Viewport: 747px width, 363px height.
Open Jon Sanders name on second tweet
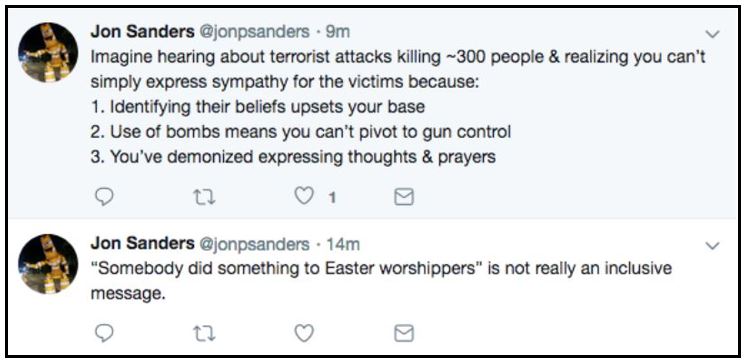142,244
